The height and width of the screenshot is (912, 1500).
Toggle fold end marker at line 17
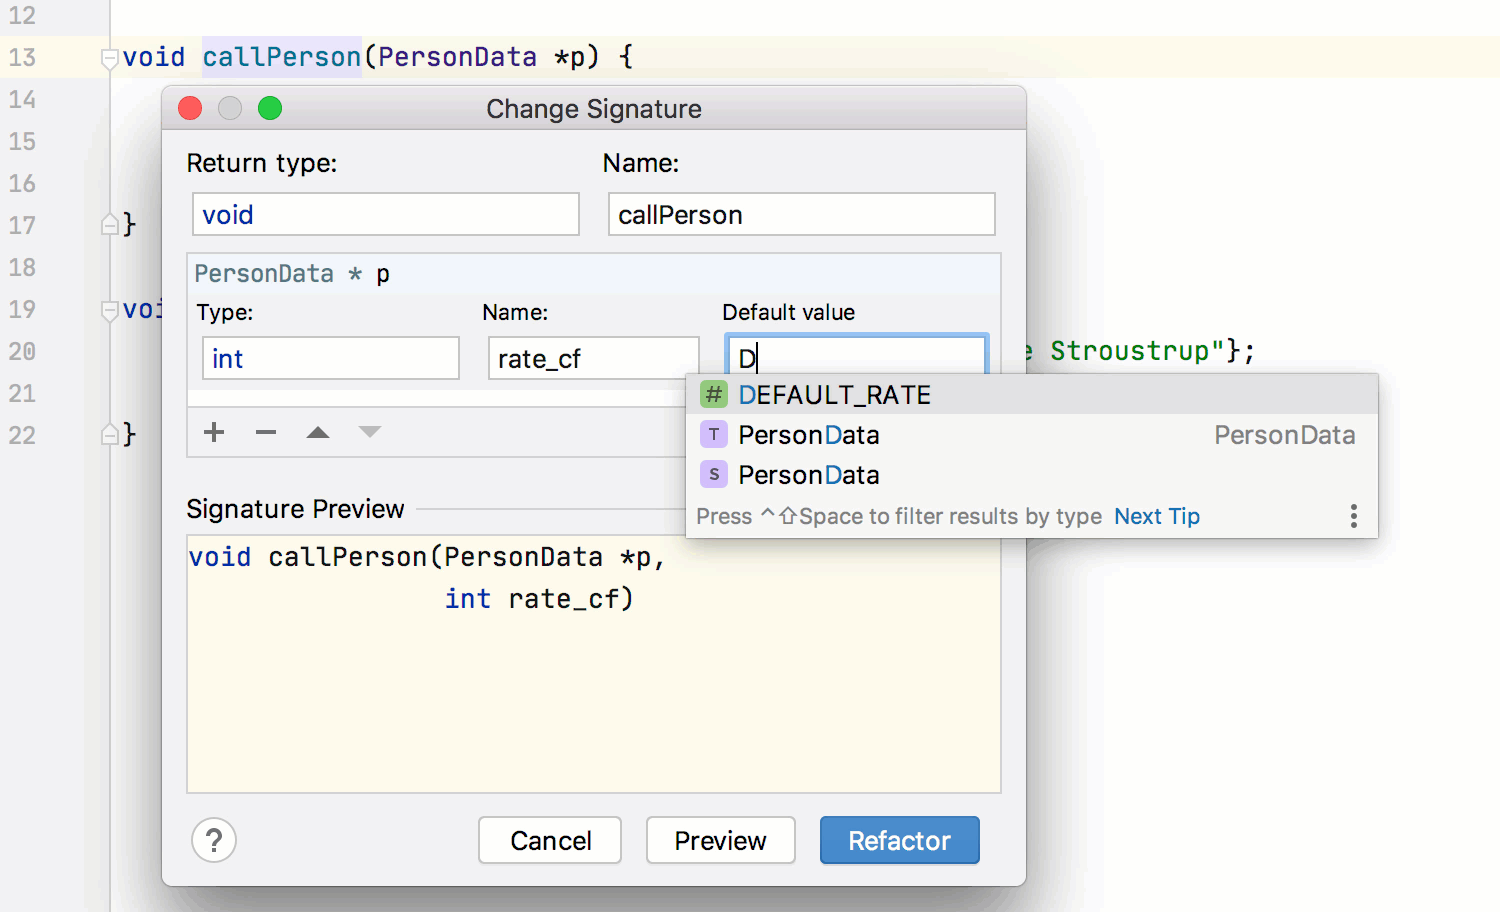pyautogui.click(x=110, y=224)
